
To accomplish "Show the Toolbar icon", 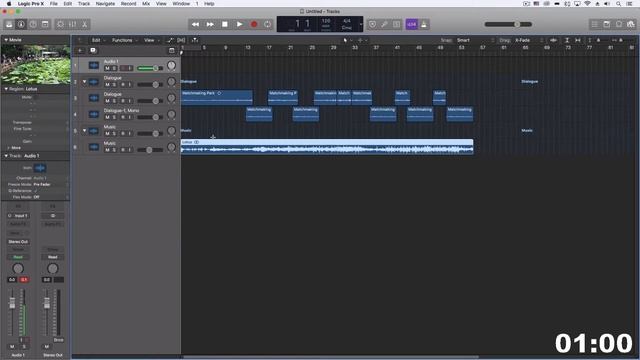I will click(45, 24).
